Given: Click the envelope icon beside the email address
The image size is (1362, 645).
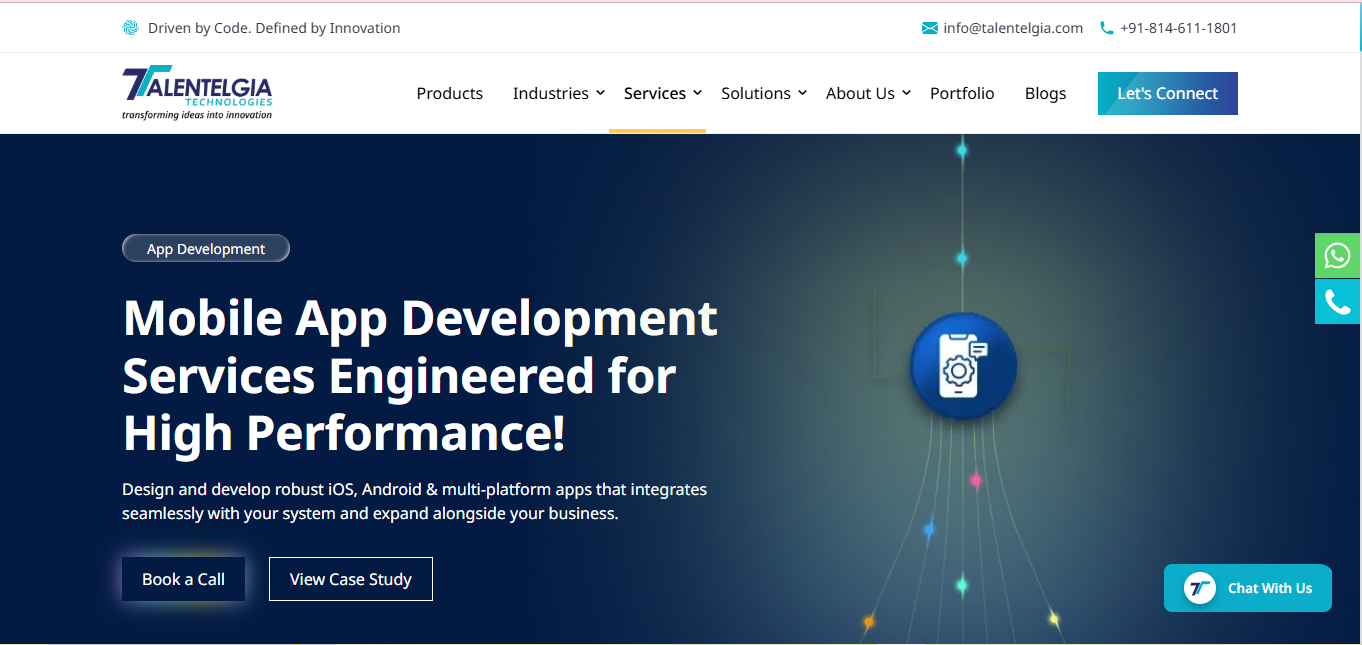Looking at the screenshot, I should point(930,28).
